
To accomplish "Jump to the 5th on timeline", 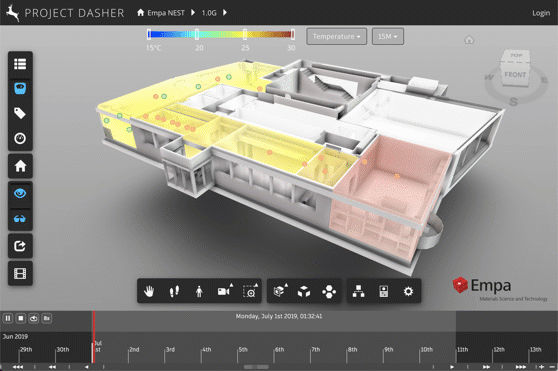I will (243, 350).
